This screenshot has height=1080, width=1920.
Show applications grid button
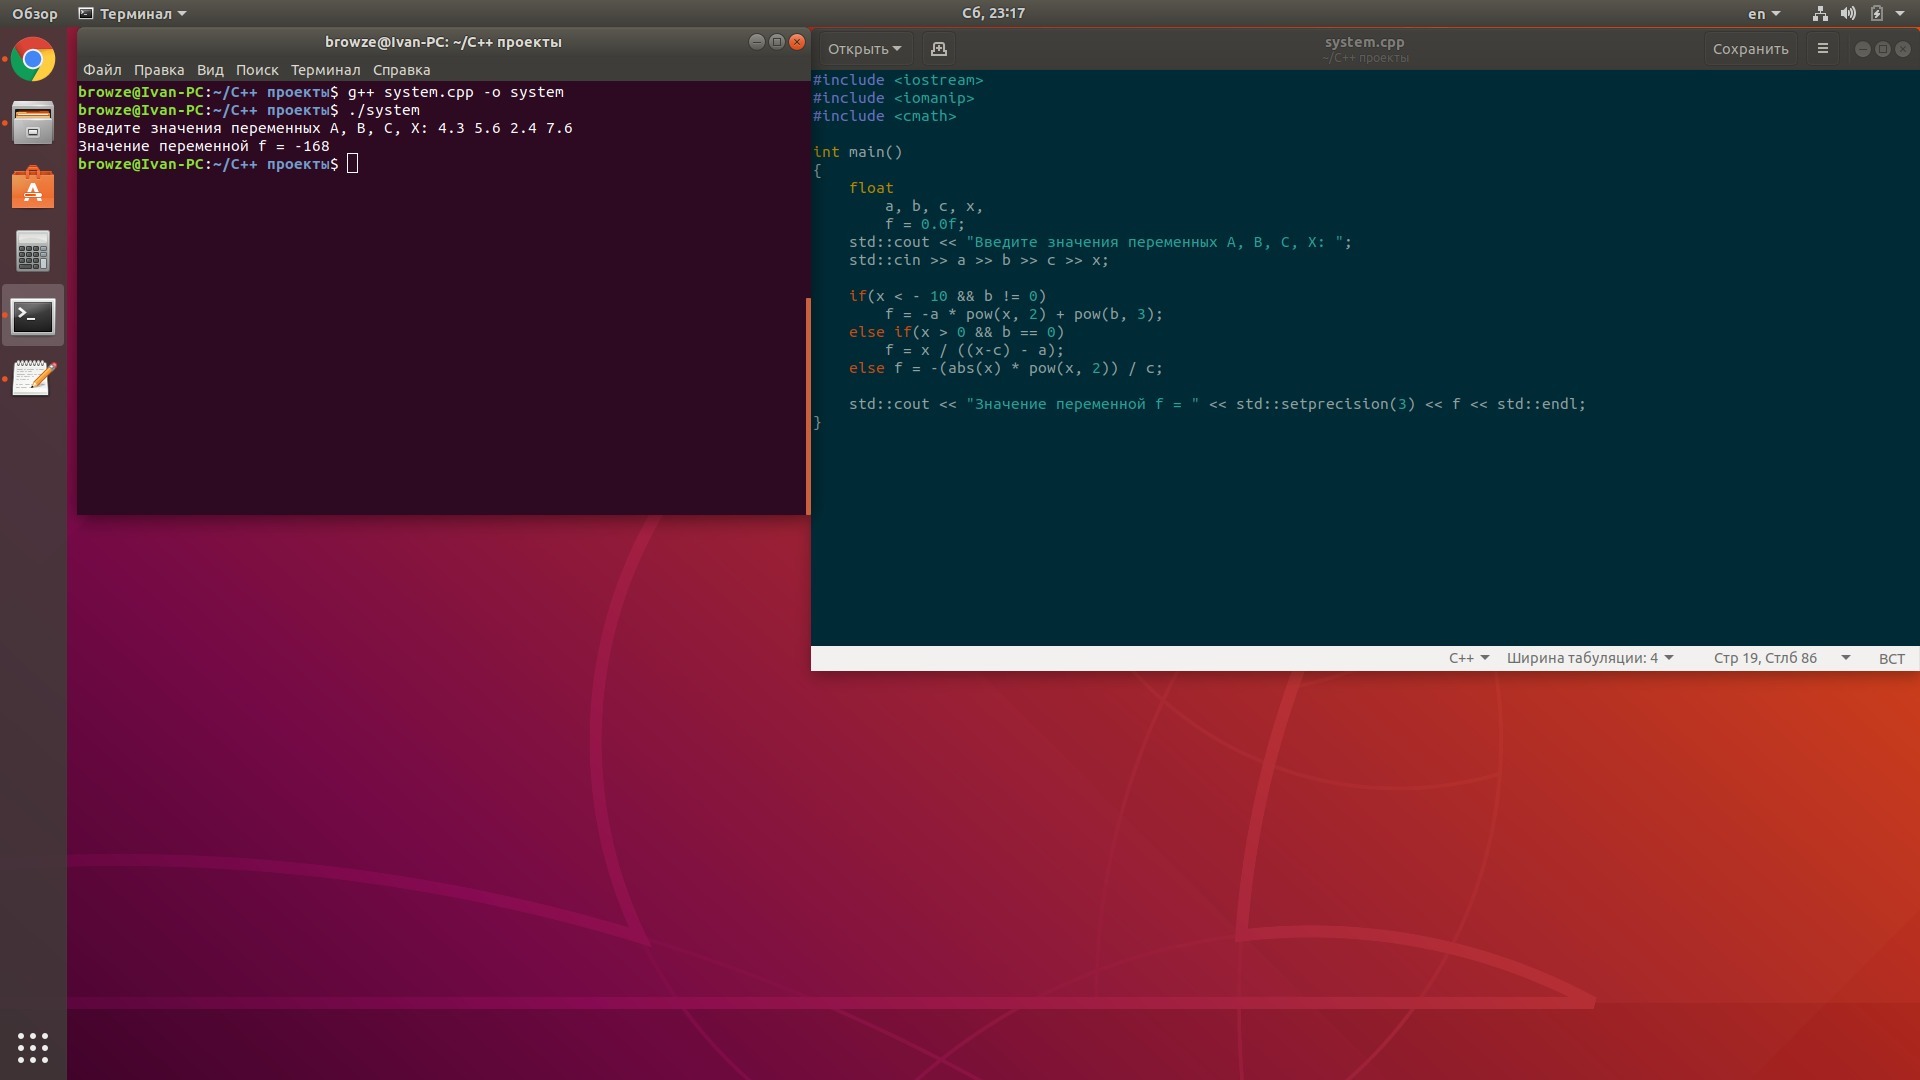tap(33, 1047)
